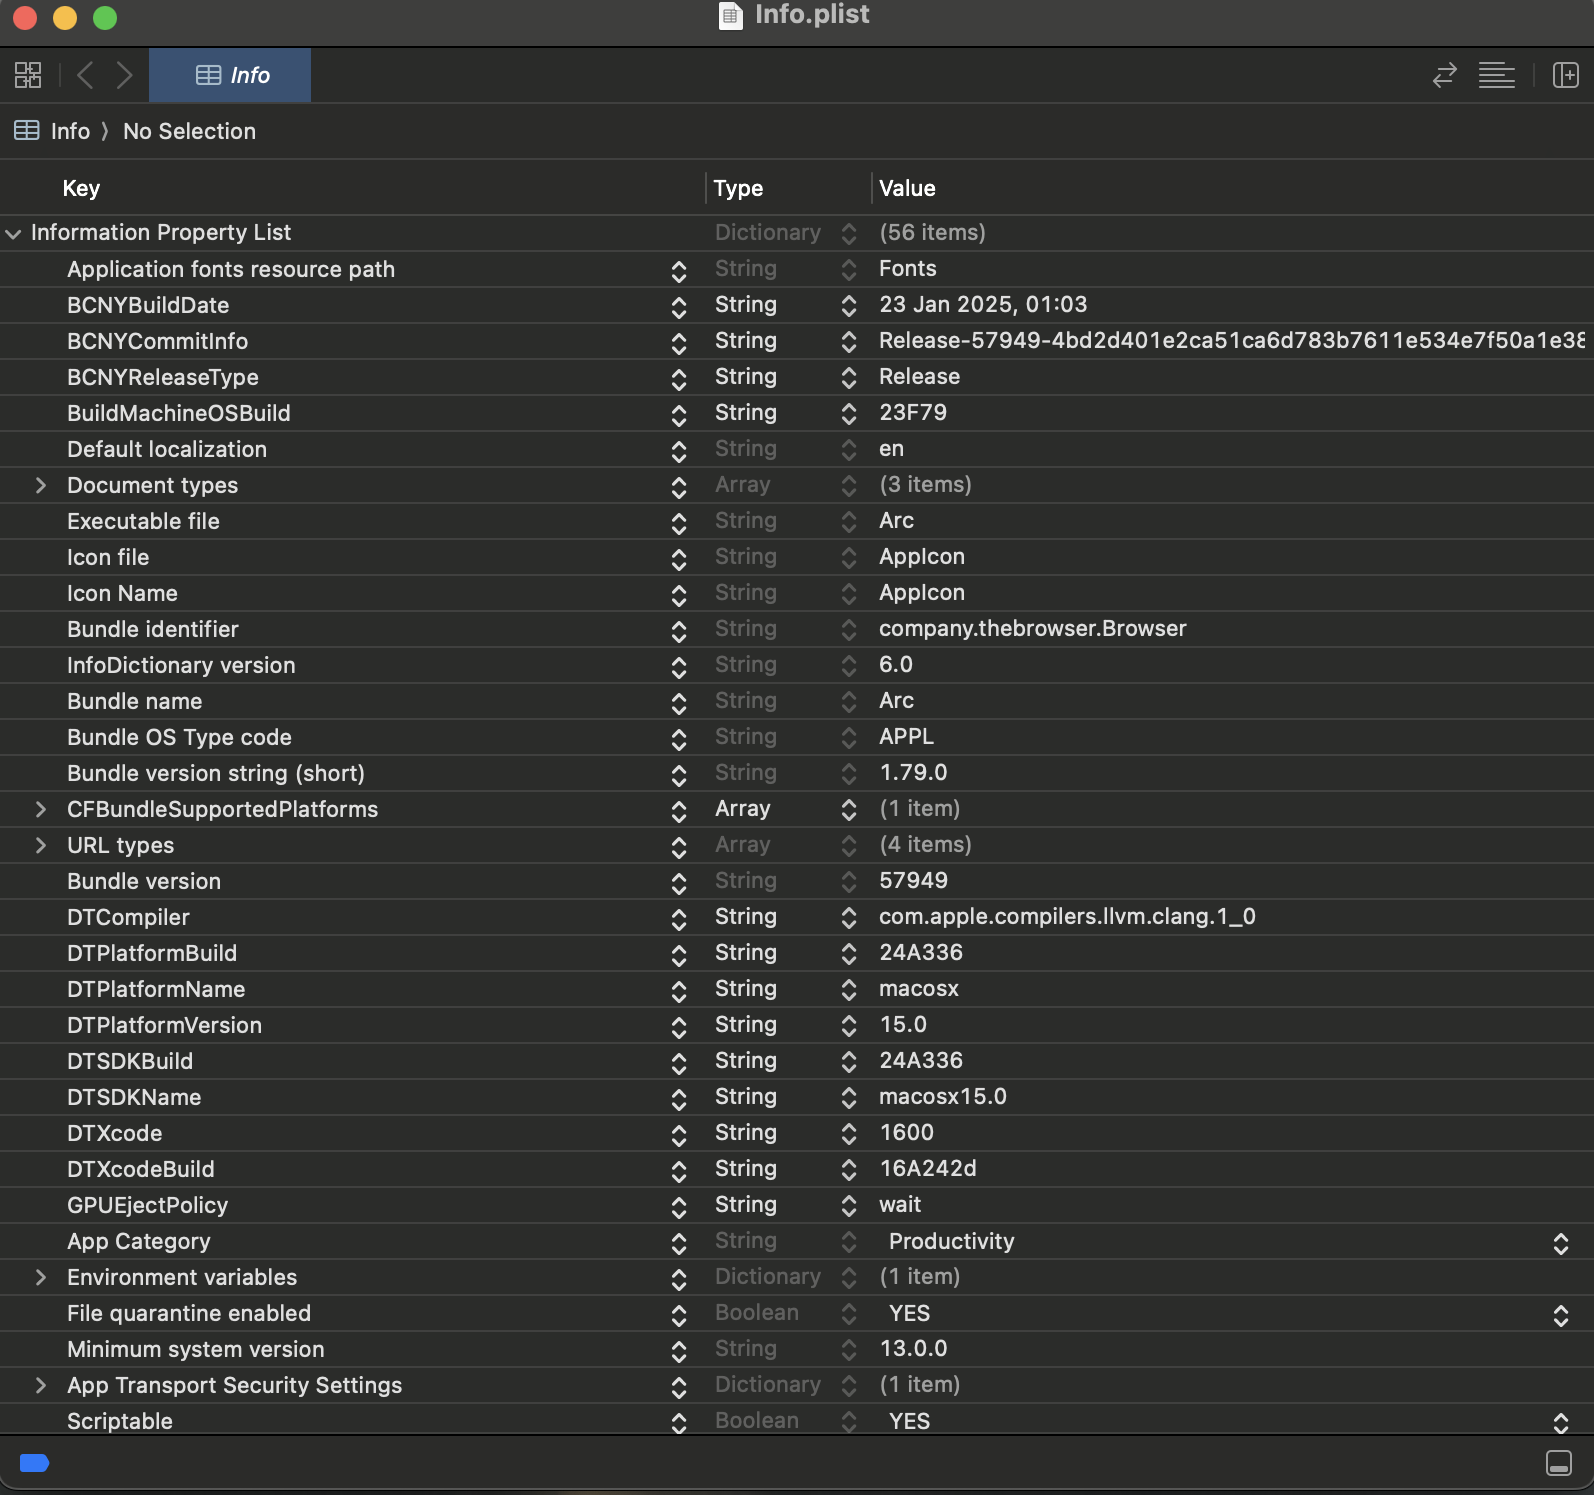This screenshot has width=1594, height=1495.
Task: Click the Key column header
Action: (81, 188)
